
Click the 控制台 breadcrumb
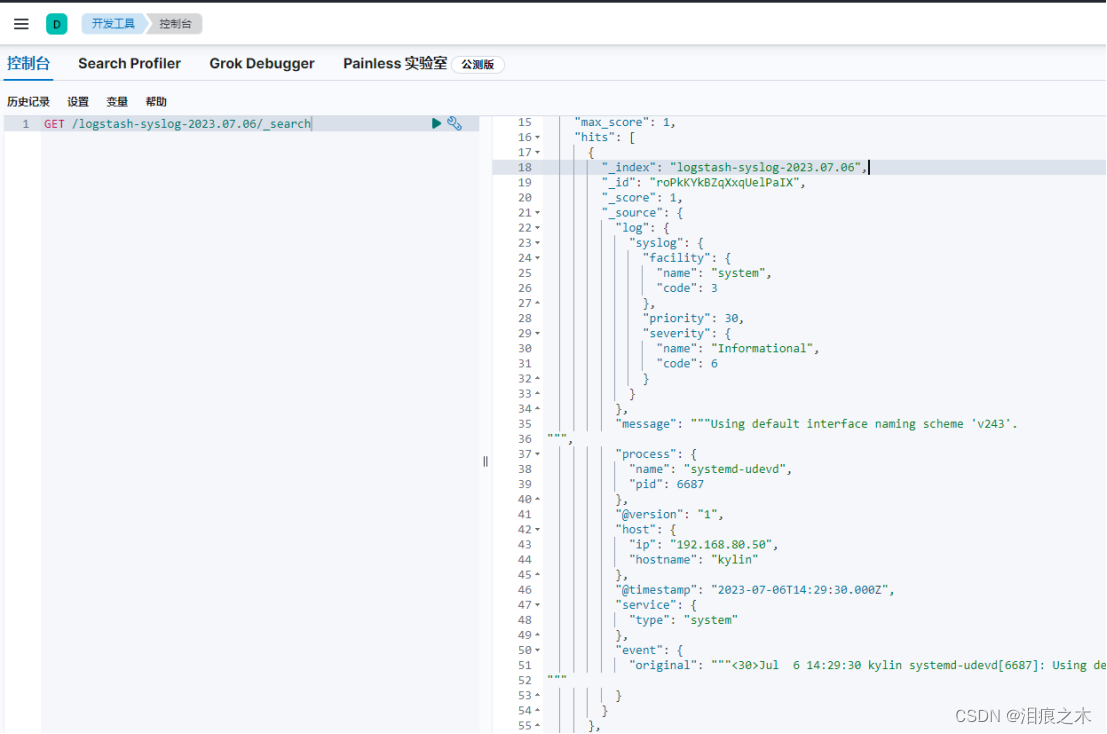point(174,23)
